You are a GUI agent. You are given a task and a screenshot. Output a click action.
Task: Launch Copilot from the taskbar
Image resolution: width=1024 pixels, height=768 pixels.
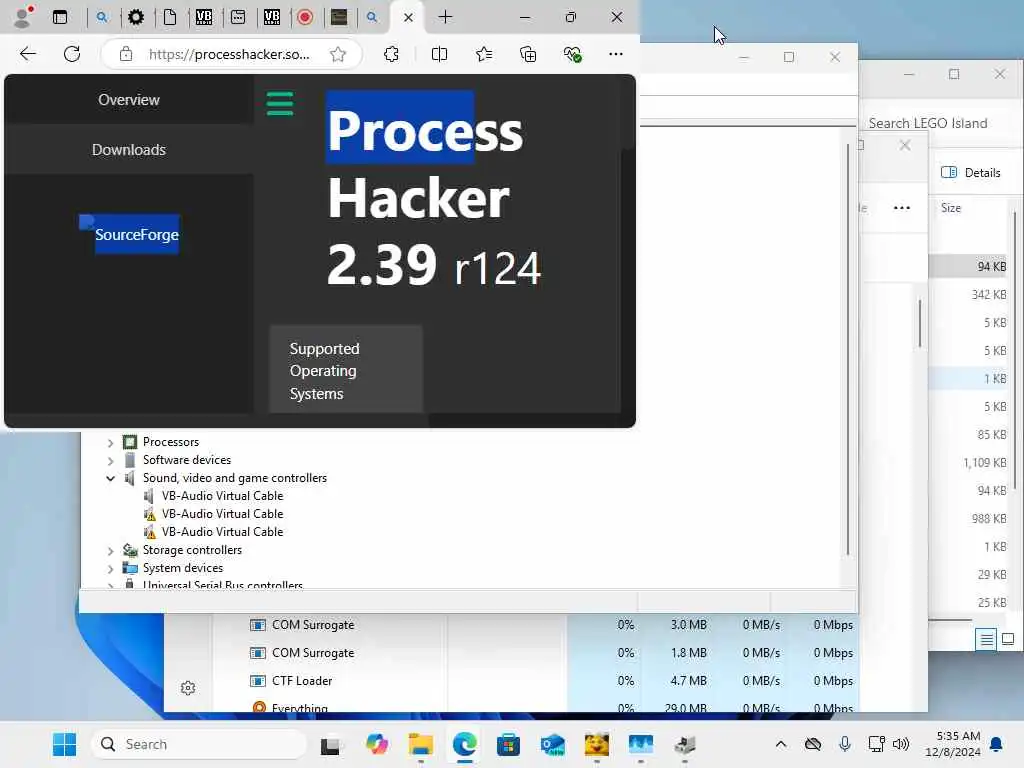(376, 744)
